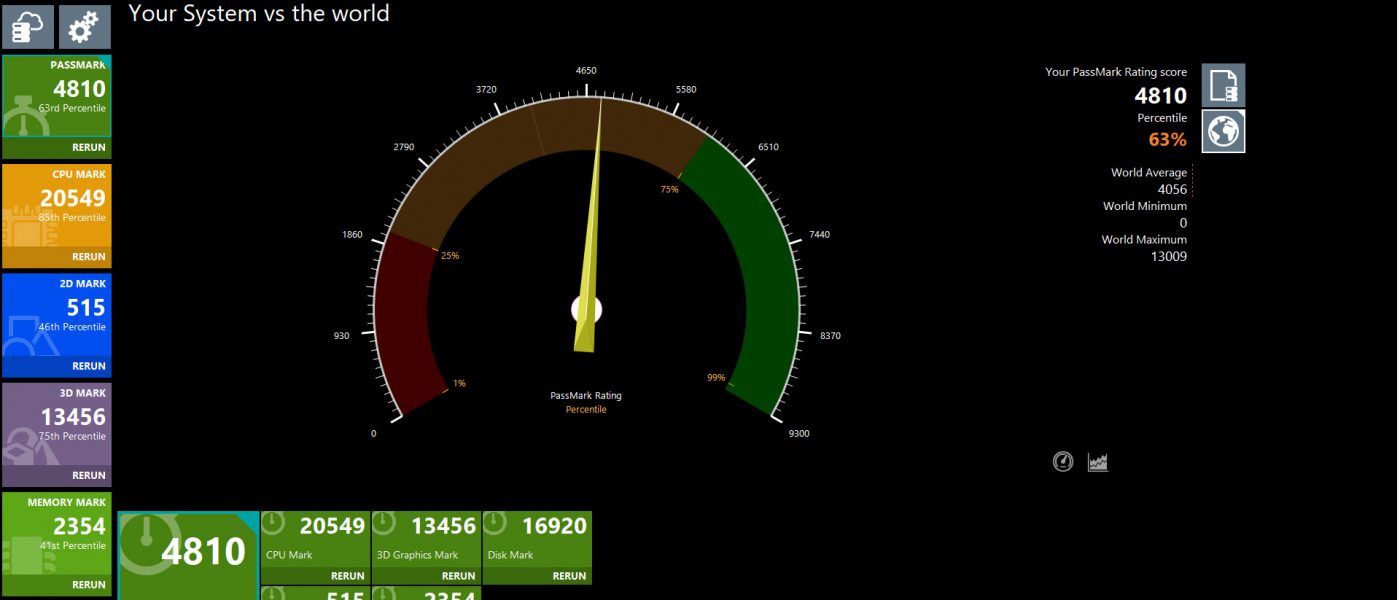Click the 3720 gauge scale label

(x=486, y=89)
